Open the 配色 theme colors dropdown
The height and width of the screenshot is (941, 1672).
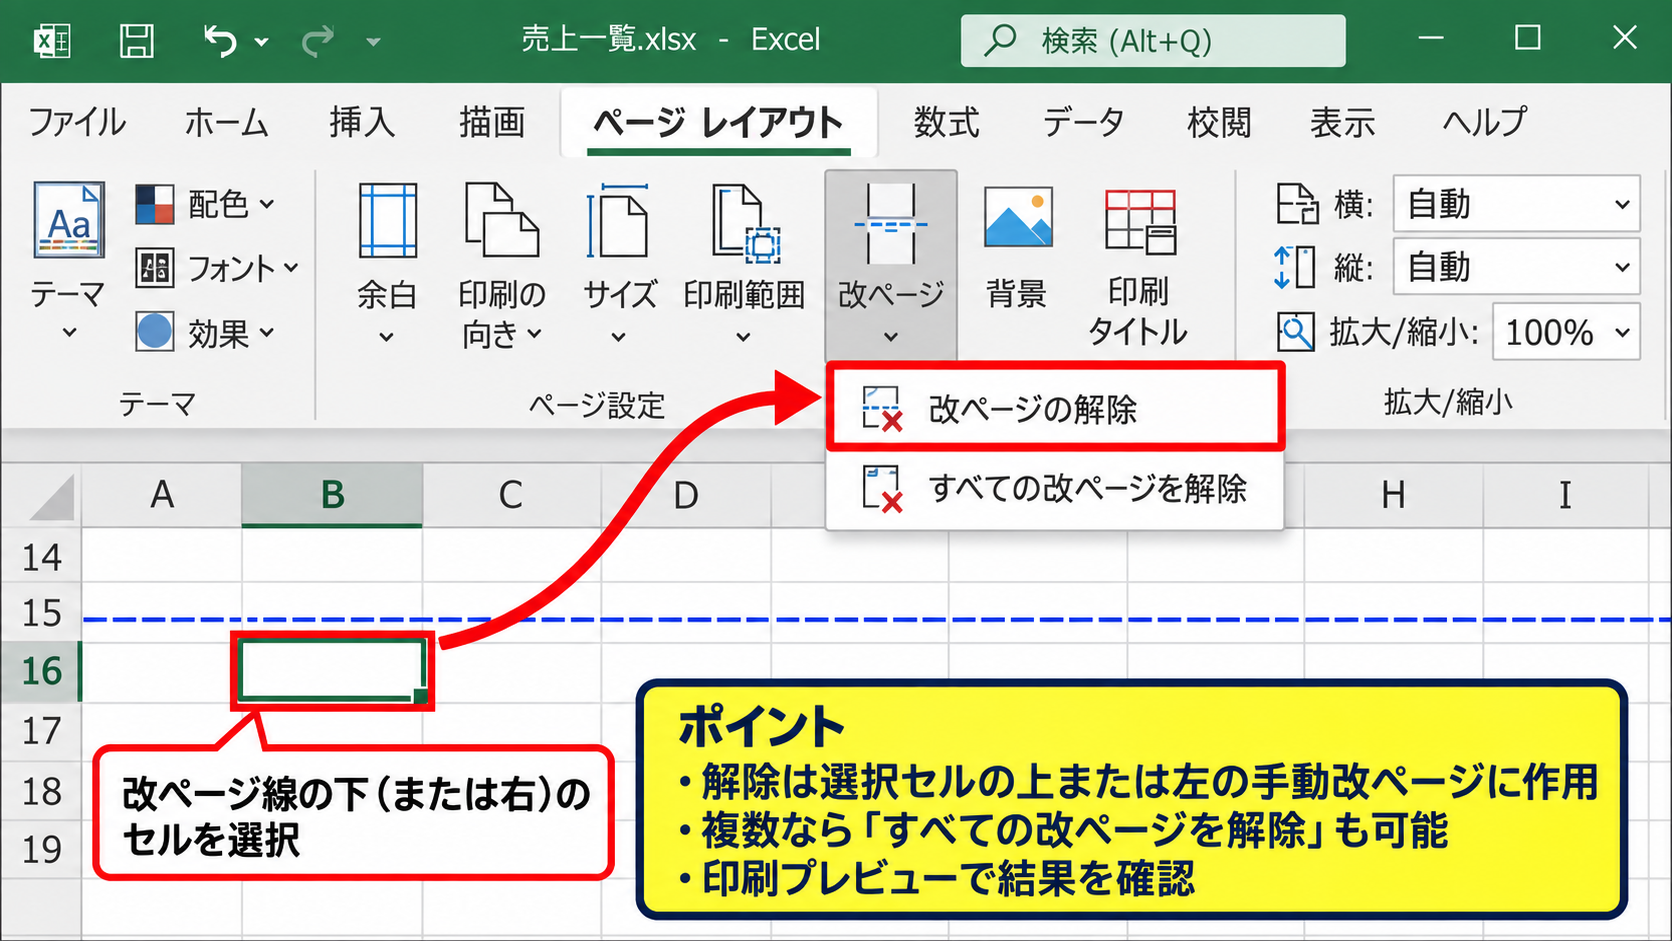pos(205,204)
